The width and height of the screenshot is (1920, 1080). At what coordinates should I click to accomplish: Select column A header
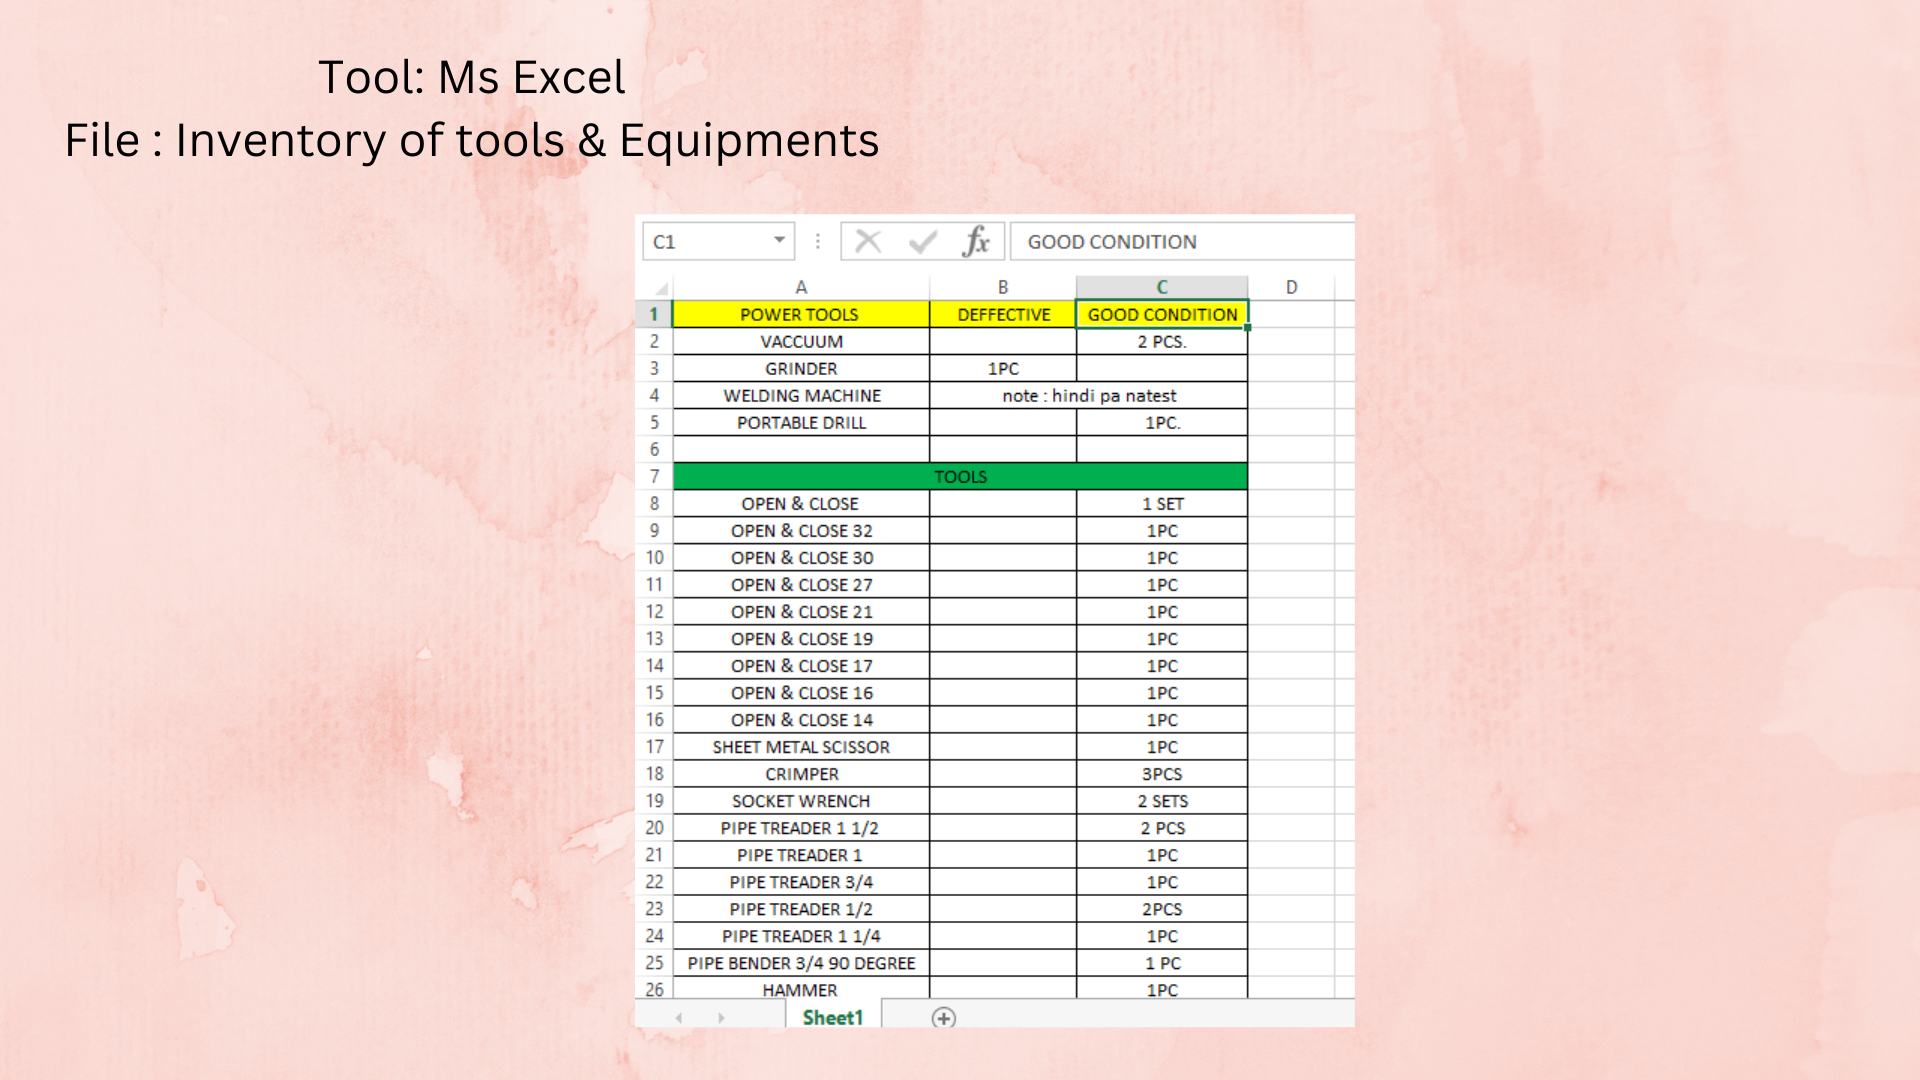click(801, 287)
